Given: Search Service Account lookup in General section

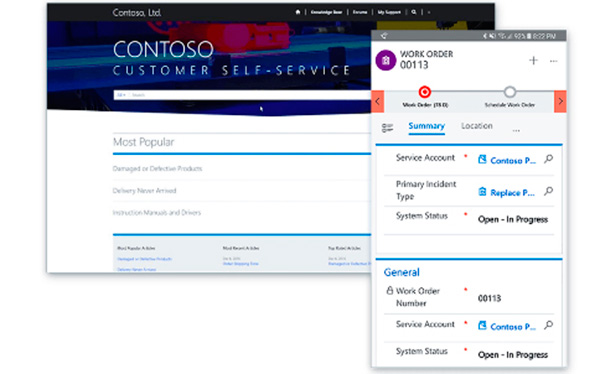Looking at the screenshot, I should pyautogui.click(x=548, y=325).
